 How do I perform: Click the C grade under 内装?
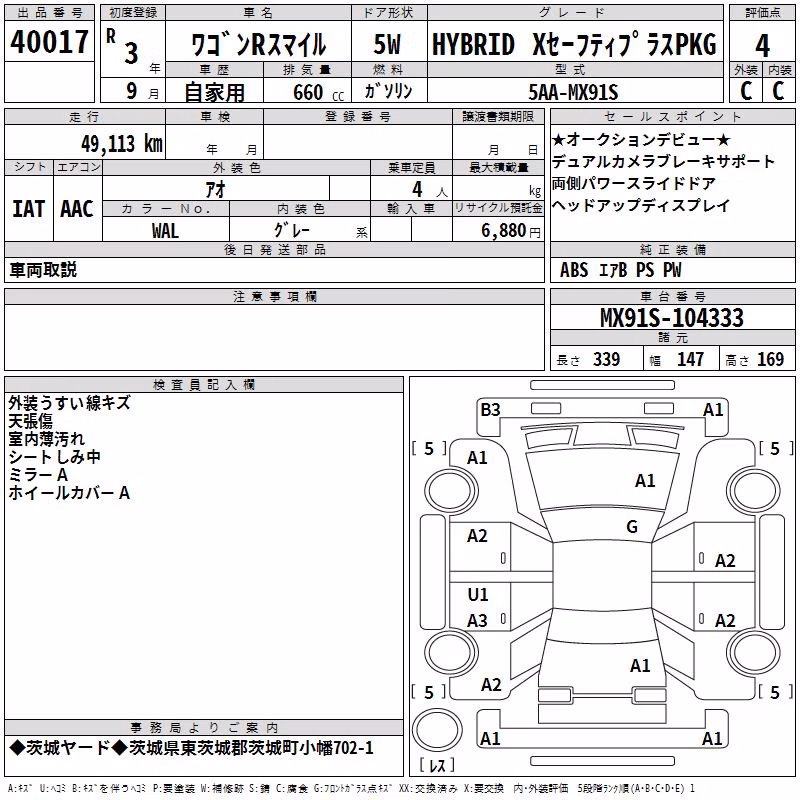pyautogui.click(x=778, y=91)
